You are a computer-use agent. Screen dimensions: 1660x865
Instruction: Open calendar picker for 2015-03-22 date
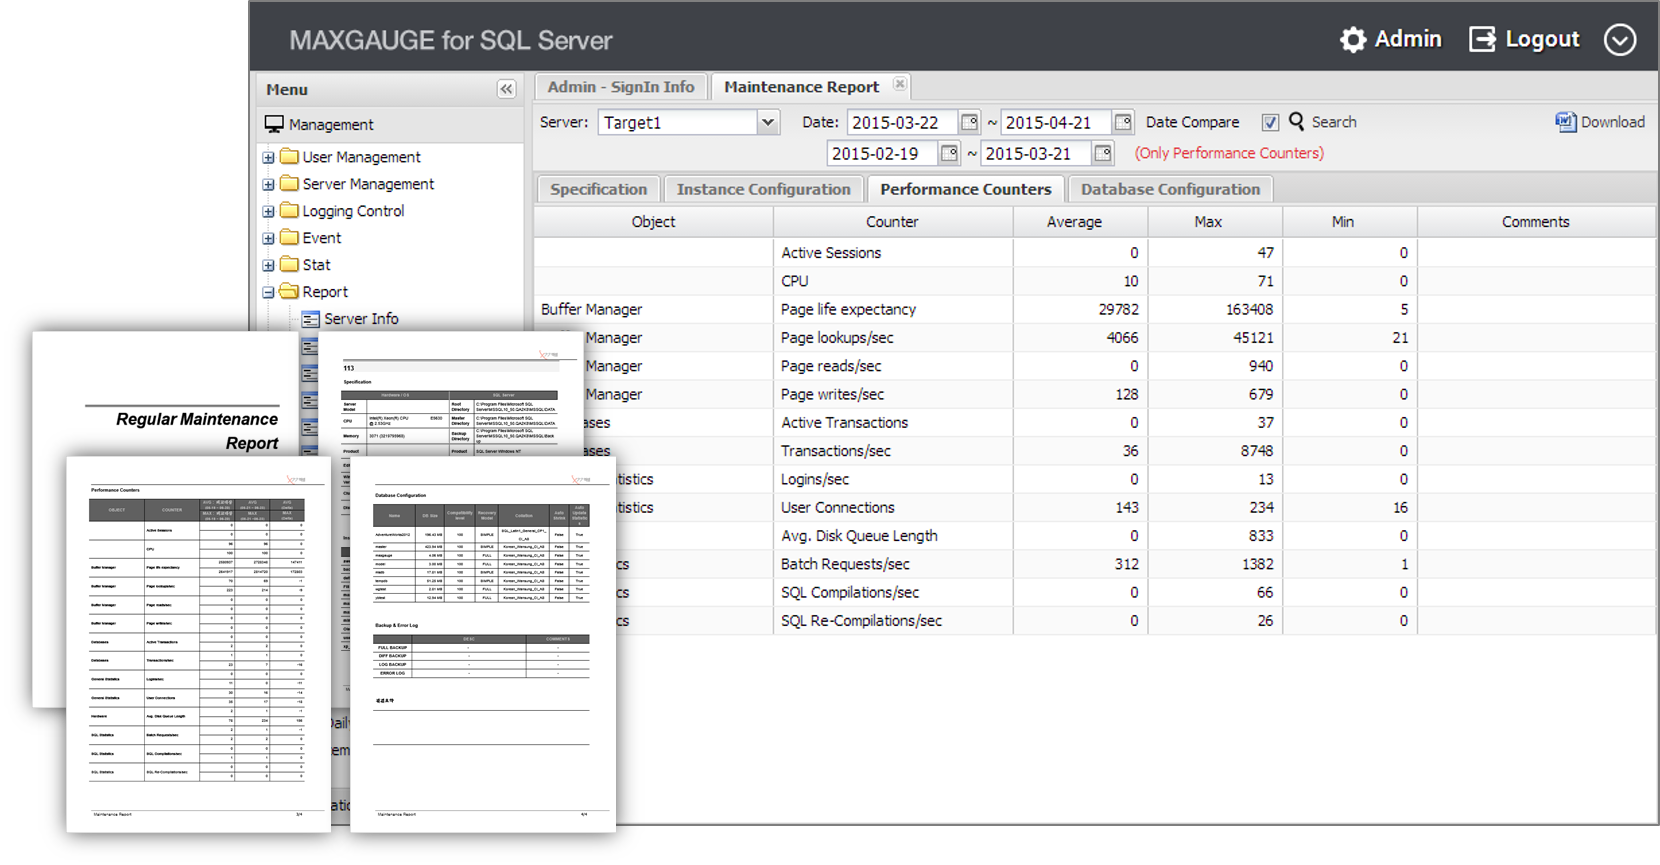[969, 122]
